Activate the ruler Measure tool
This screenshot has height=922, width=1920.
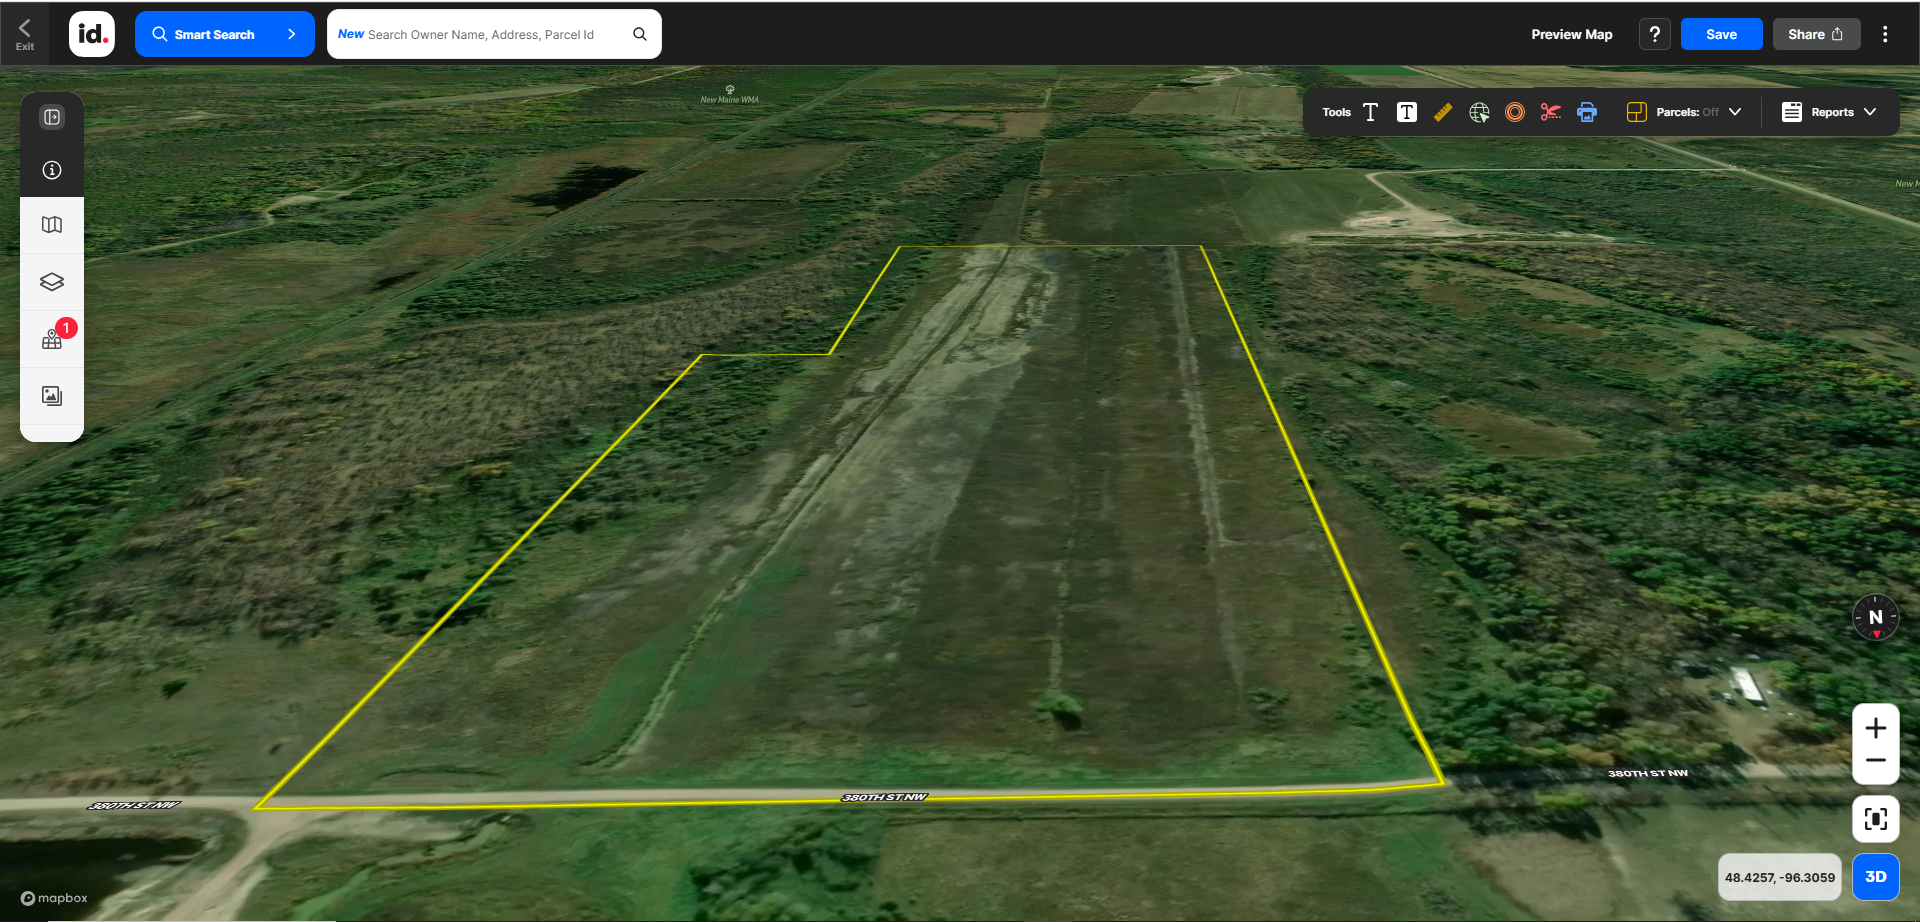tap(1442, 112)
